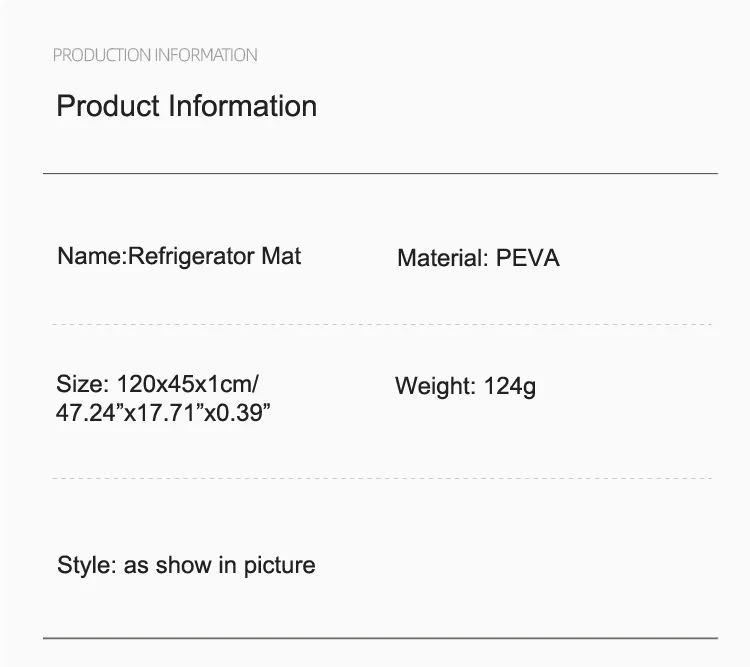Image resolution: width=750 pixels, height=667 pixels.
Task: Click the phrase "as show in picture"
Action: 220,565
